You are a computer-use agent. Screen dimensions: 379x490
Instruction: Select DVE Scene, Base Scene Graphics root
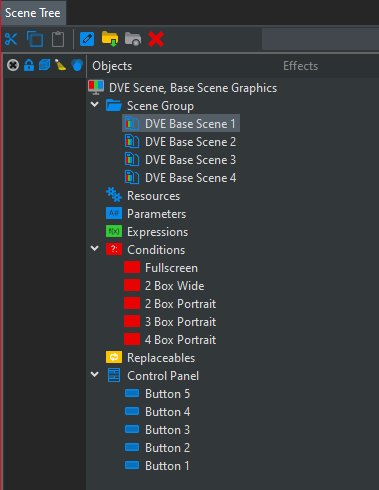point(193,88)
